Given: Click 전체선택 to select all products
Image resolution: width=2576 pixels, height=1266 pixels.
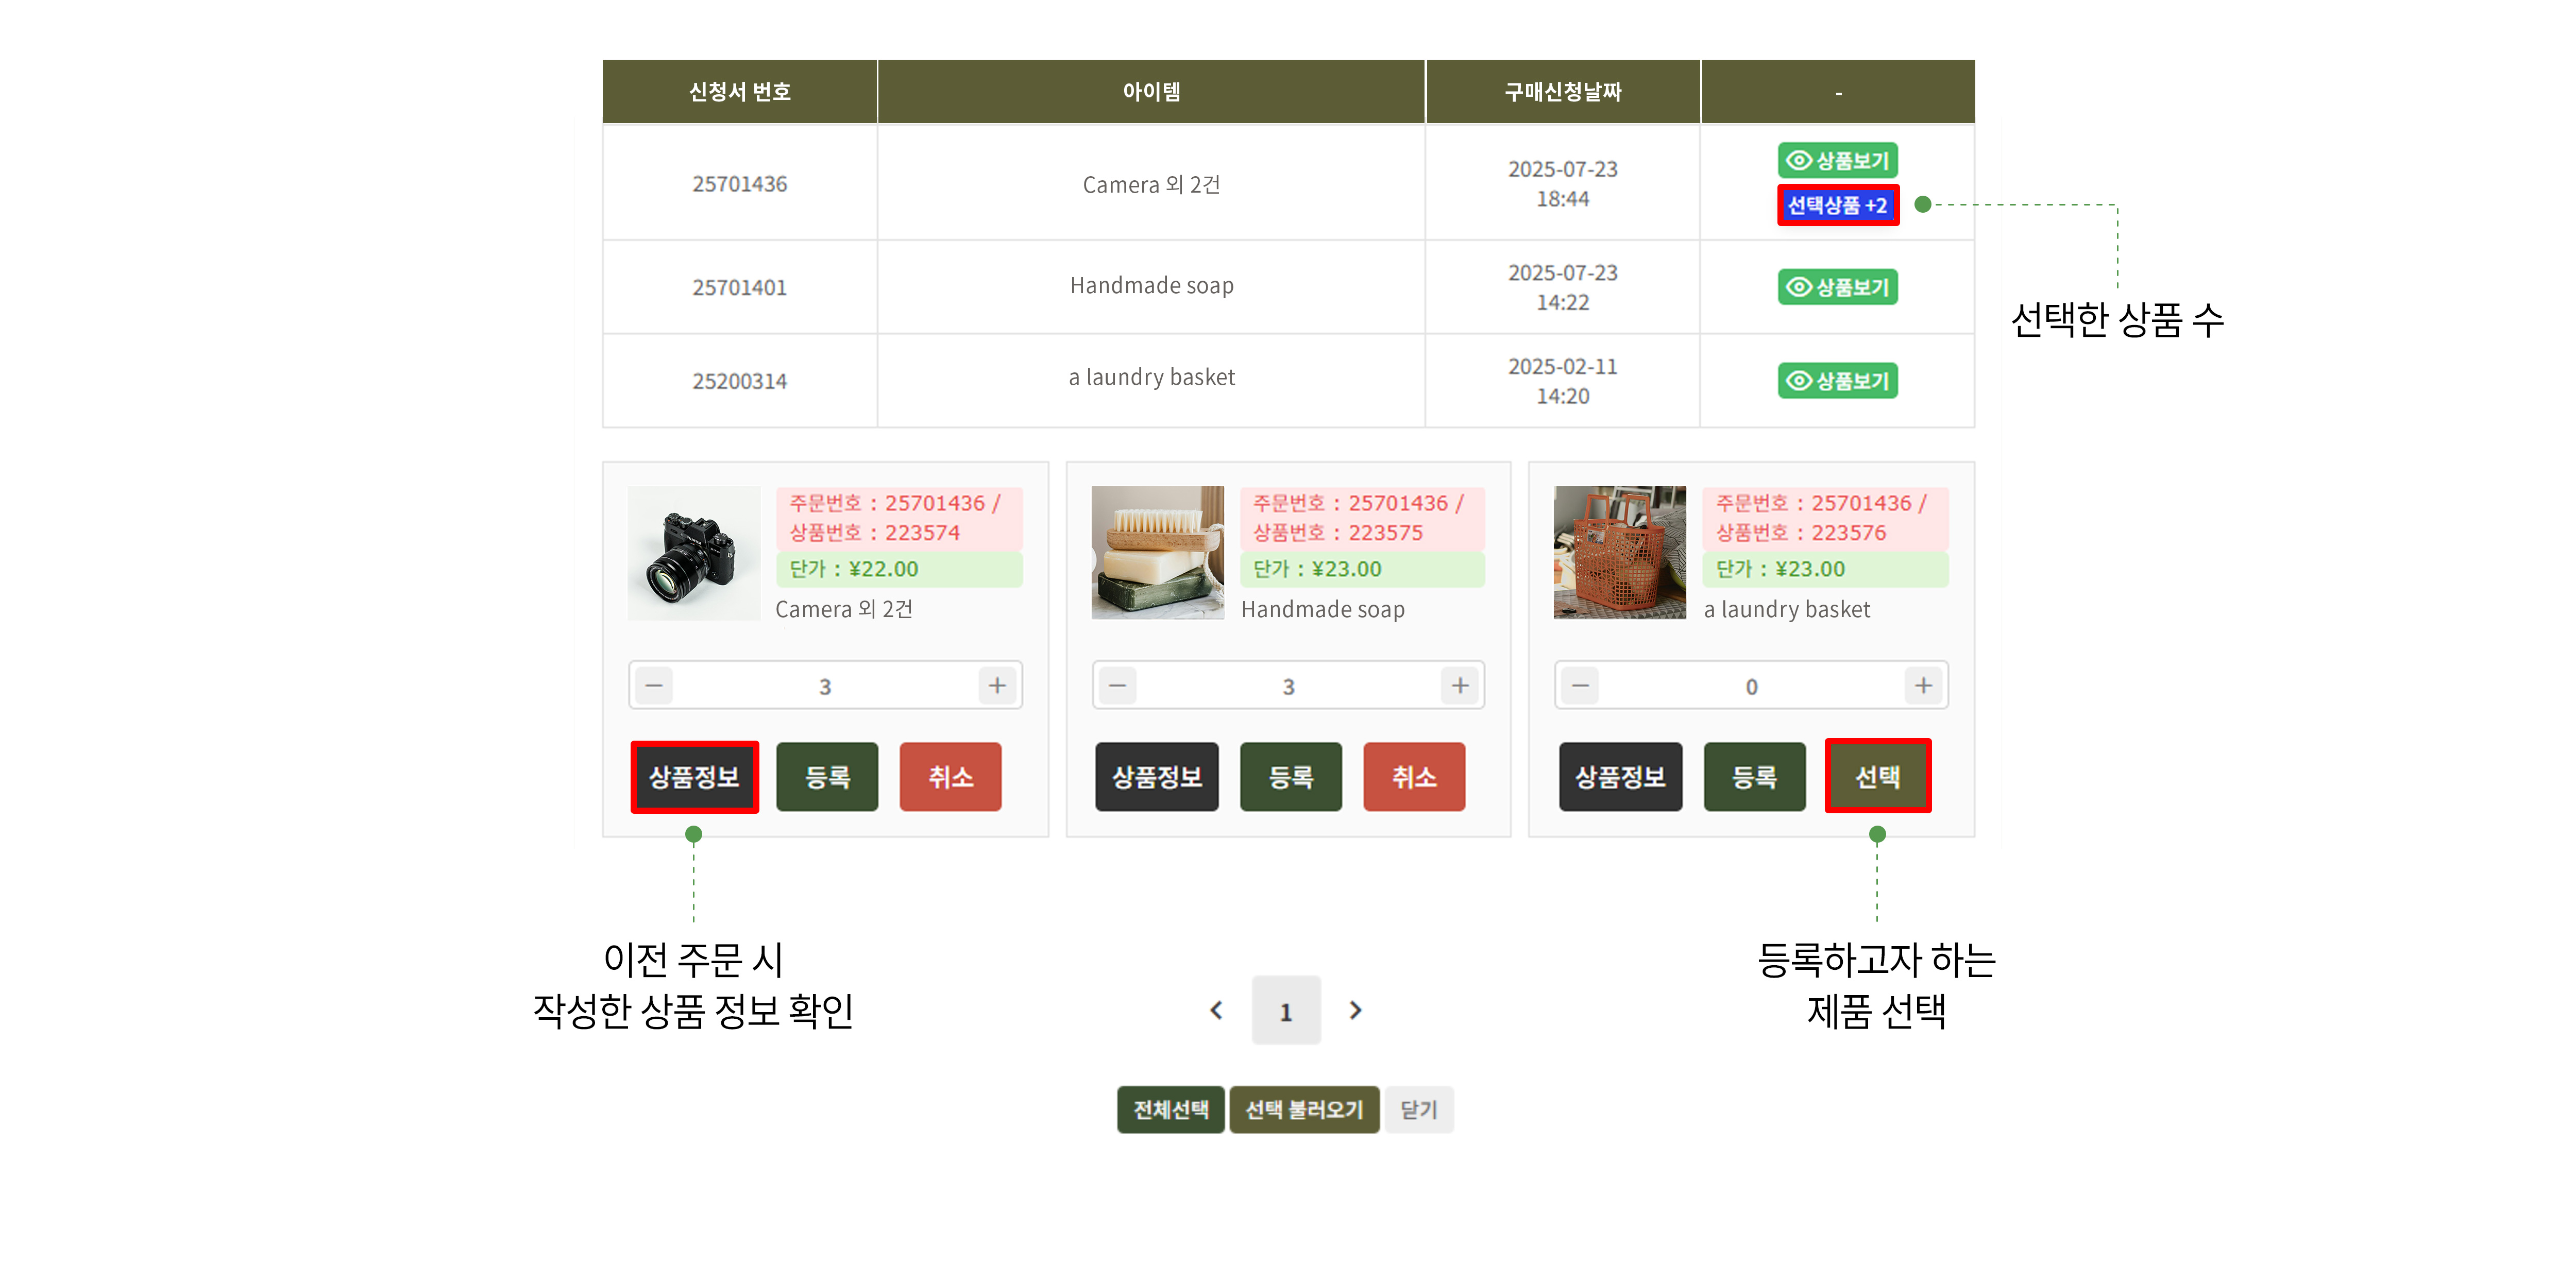Looking at the screenshot, I should pyautogui.click(x=1170, y=1110).
